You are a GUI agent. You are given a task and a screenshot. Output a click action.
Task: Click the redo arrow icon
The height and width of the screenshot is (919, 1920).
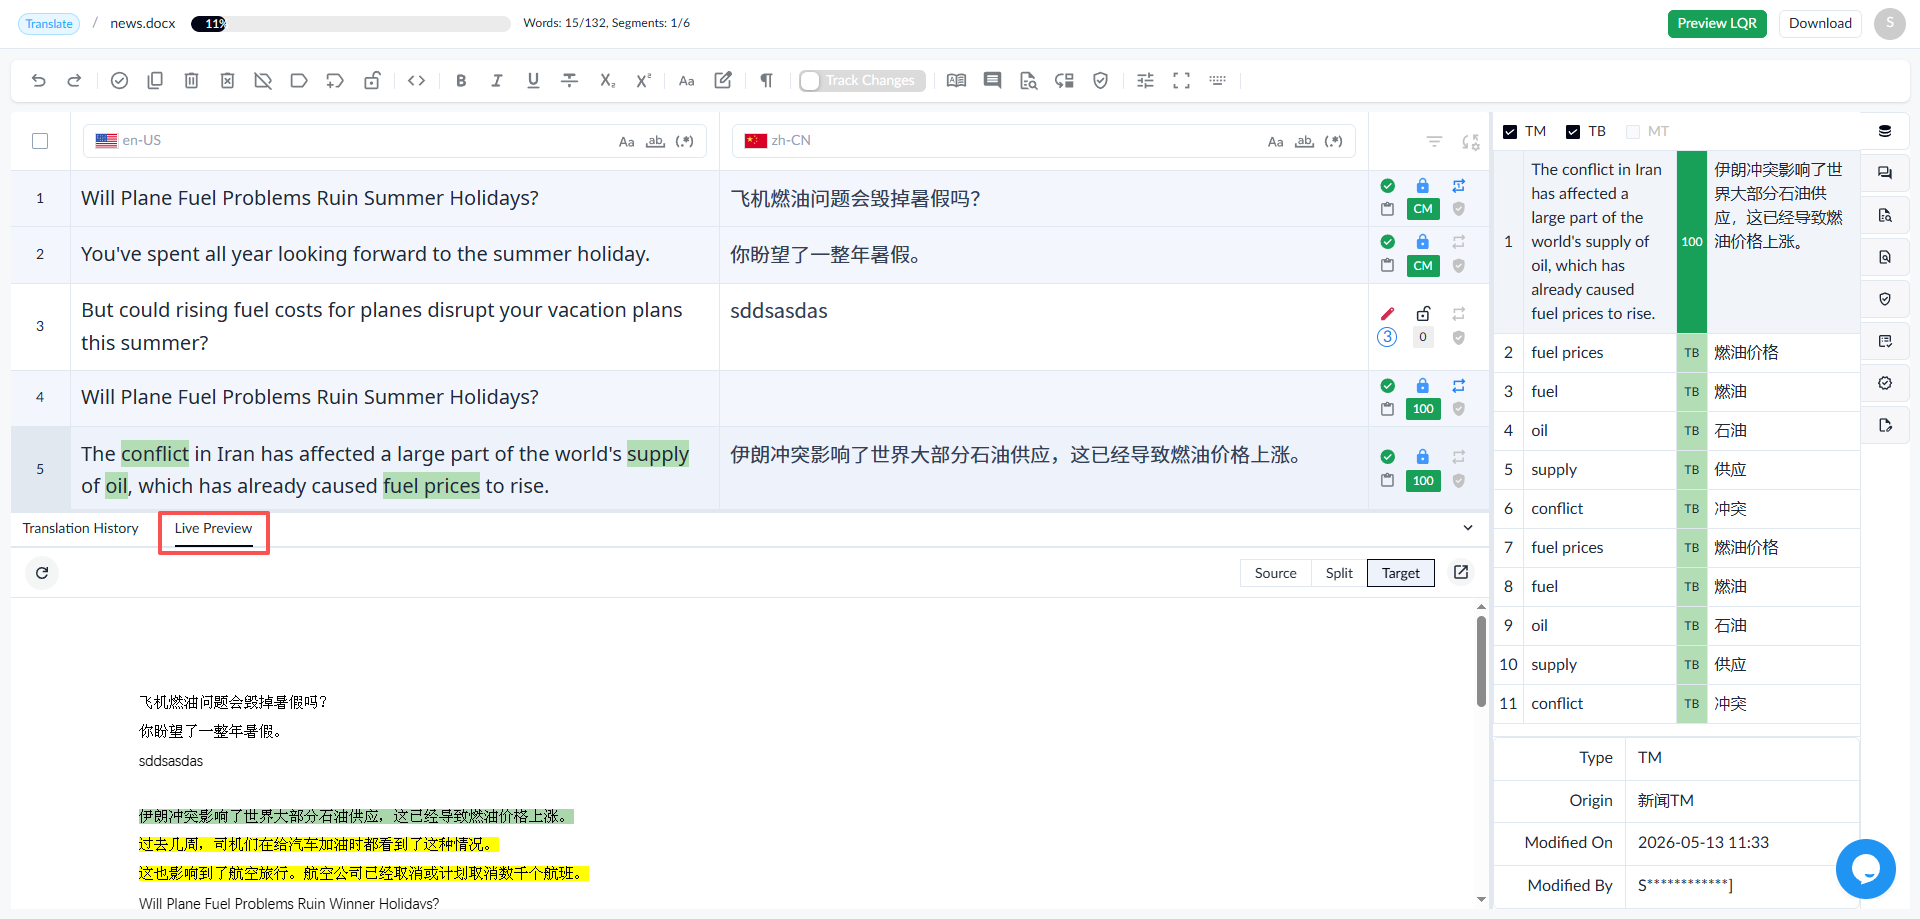click(x=74, y=81)
